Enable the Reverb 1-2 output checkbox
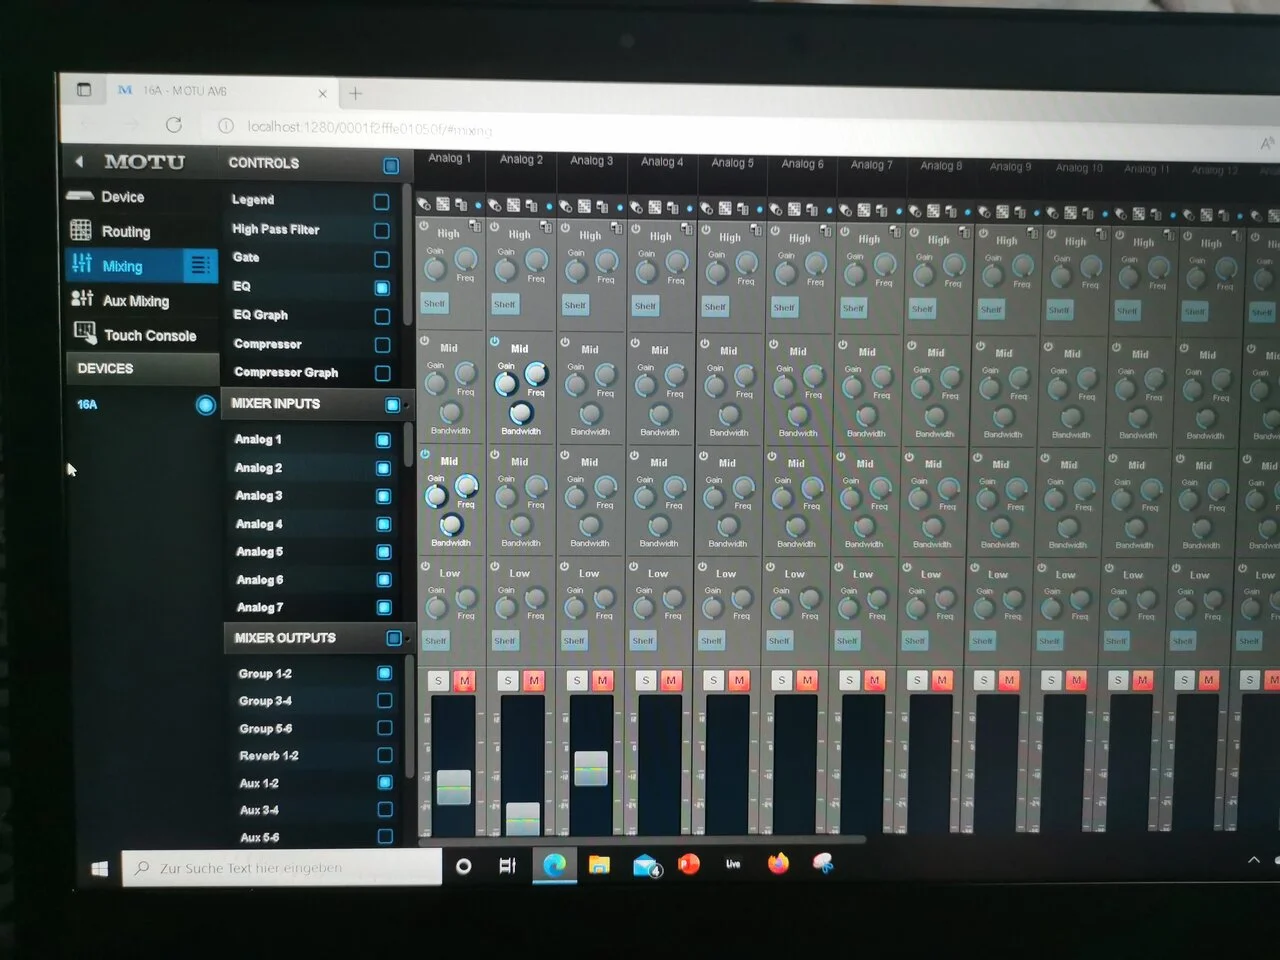This screenshot has width=1280, height=960. click(384, 755)
